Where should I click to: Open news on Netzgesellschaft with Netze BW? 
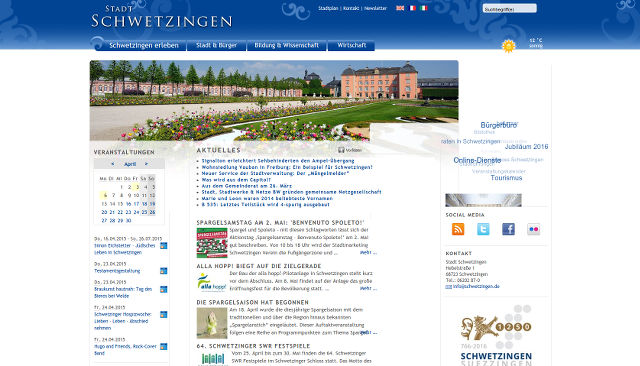click(291, 192)
